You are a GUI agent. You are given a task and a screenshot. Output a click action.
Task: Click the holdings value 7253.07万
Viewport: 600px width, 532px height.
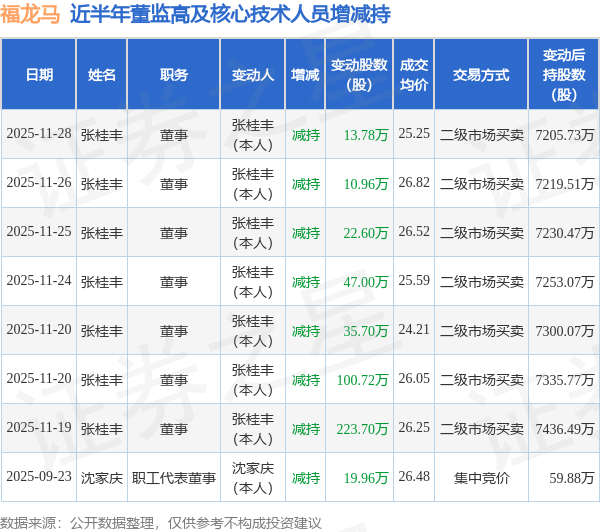click(x=565, y=282)
